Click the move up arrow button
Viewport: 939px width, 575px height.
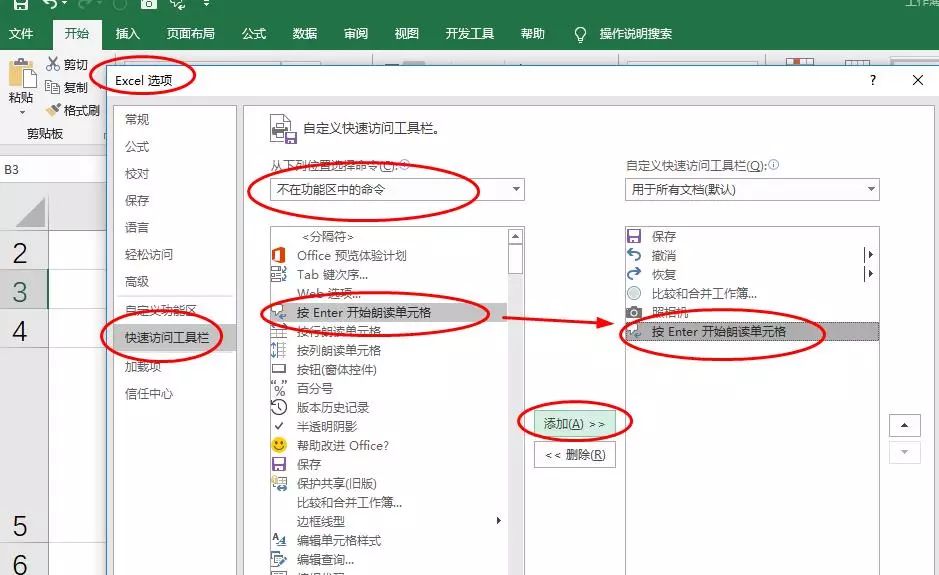[x=904, y=425]
